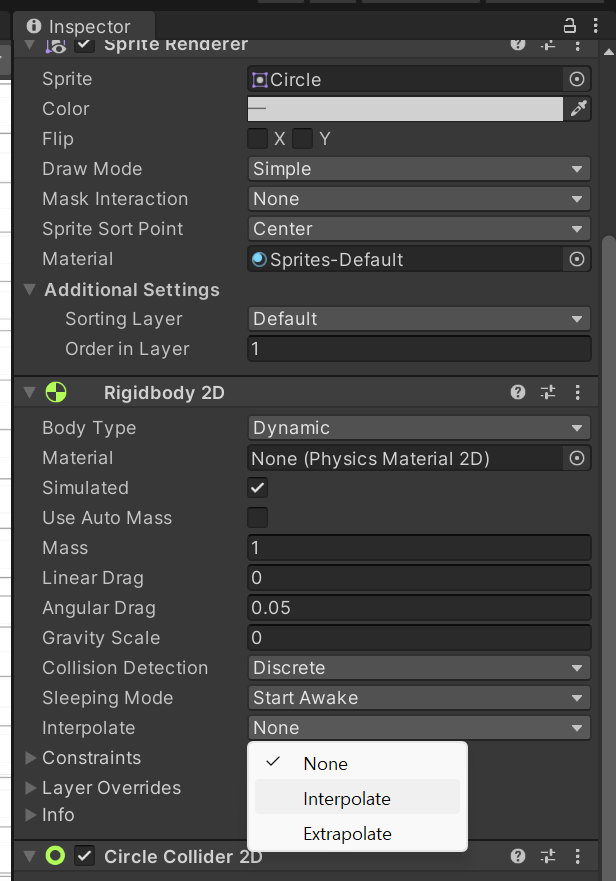Click the Circle sprite icon

260,80
